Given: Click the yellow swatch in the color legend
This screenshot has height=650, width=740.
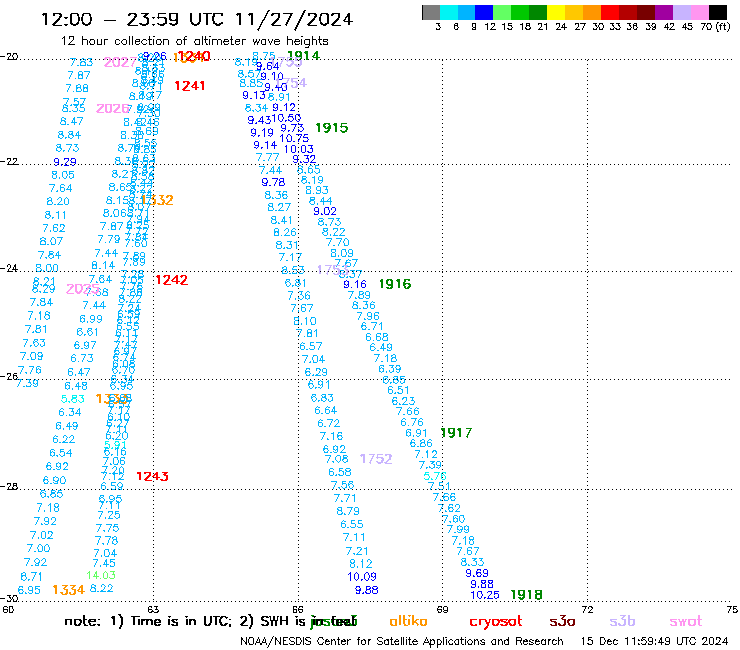Looking at the screenshot, I should (556, 12).
